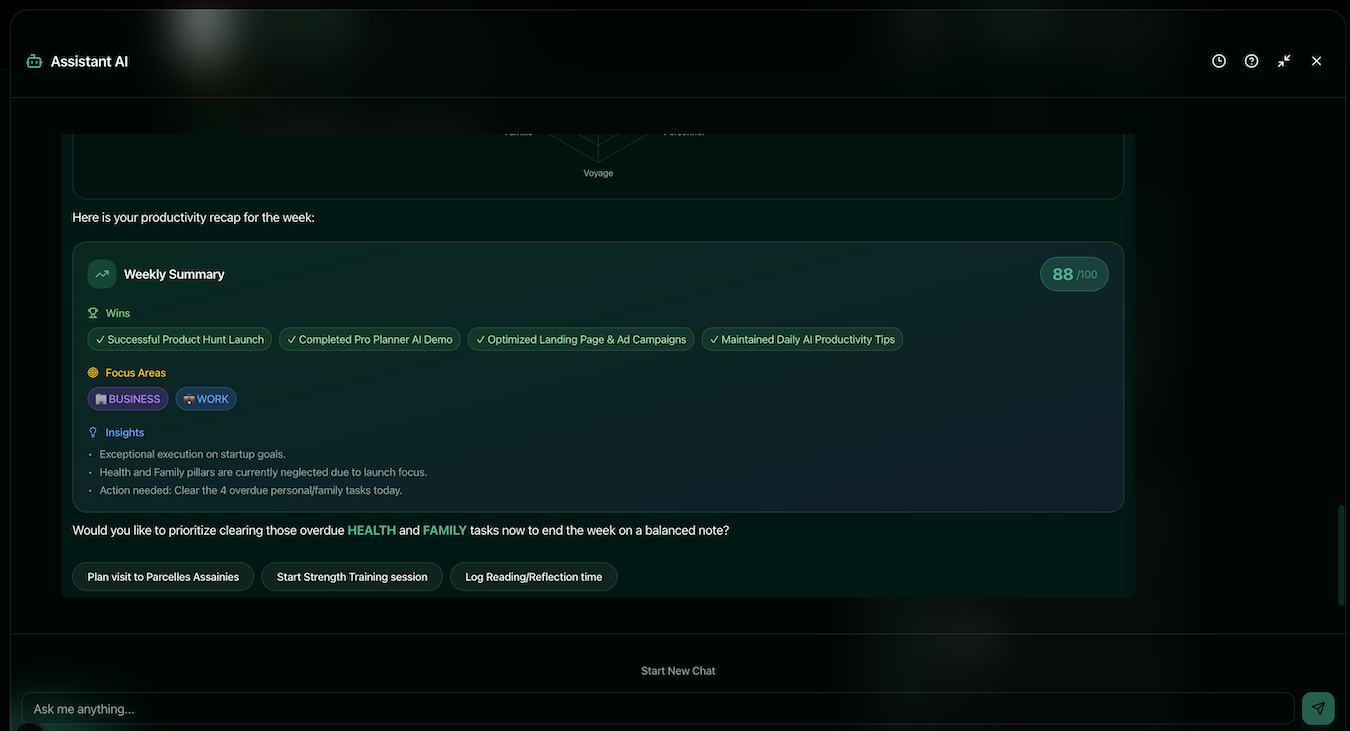Click Plan visit to Parcelles Assainies

point(163,577)
